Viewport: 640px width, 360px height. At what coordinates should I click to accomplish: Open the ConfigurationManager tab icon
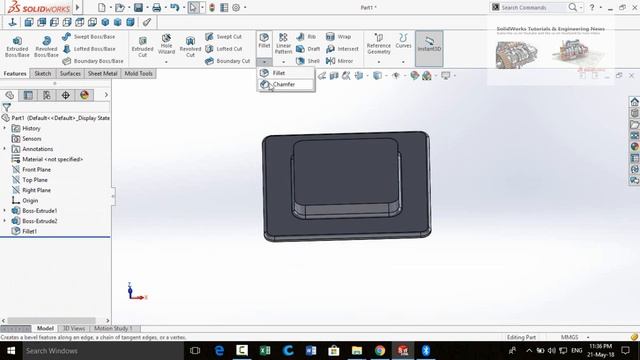47,95
